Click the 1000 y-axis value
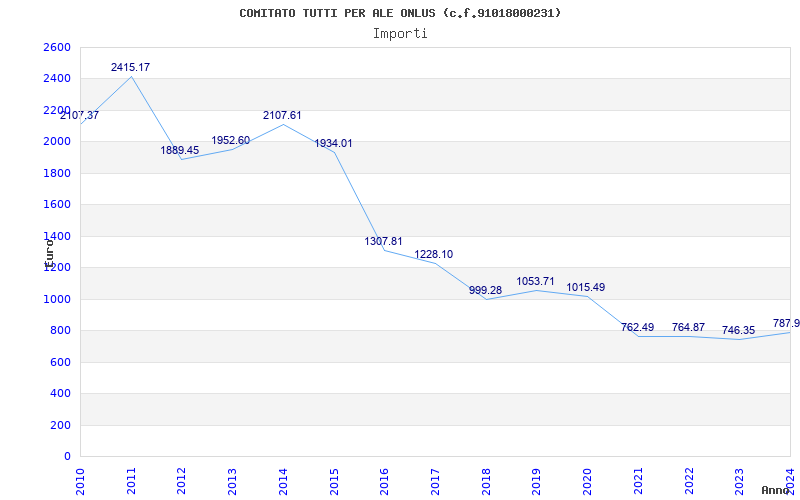This screenshot has width=800, height=500. pyautogui.click(x=57, y=299)
